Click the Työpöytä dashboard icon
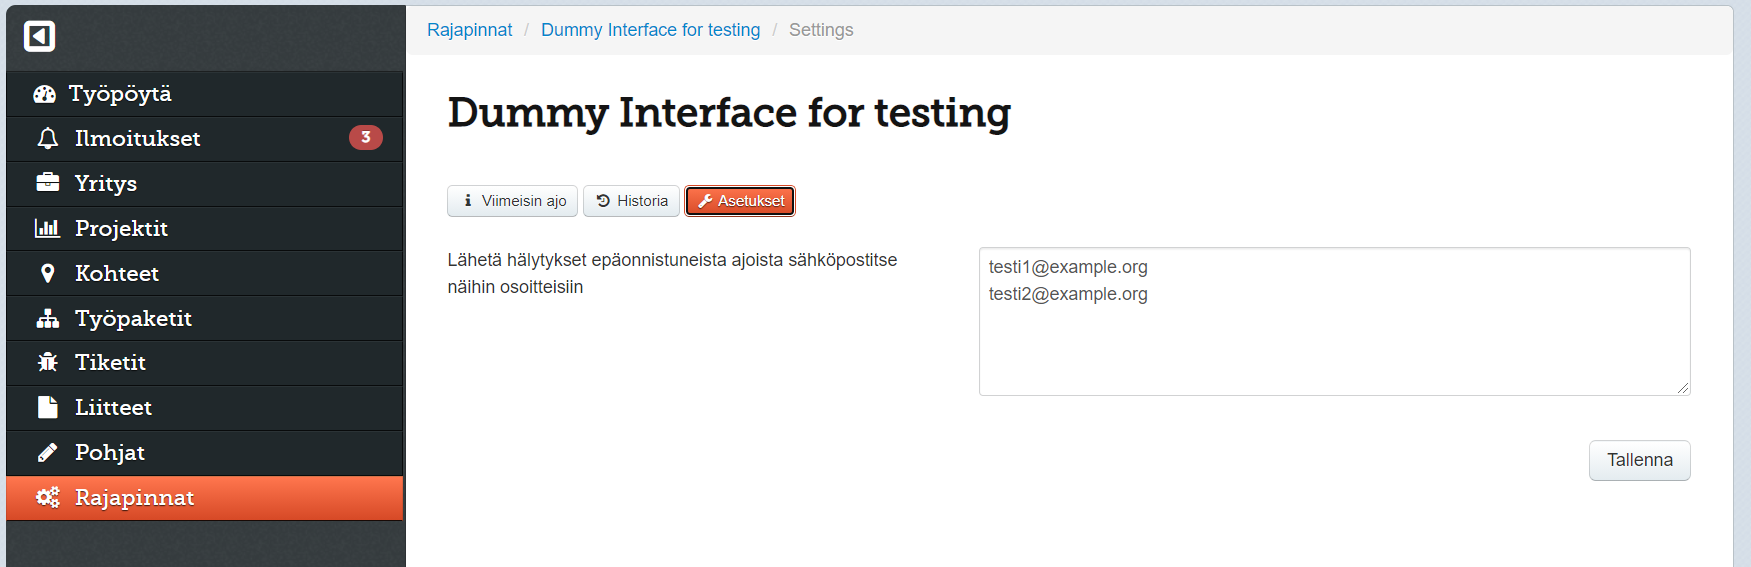Image resolution: width=1751 pixels, height=567 pixels. coord(44,94)
